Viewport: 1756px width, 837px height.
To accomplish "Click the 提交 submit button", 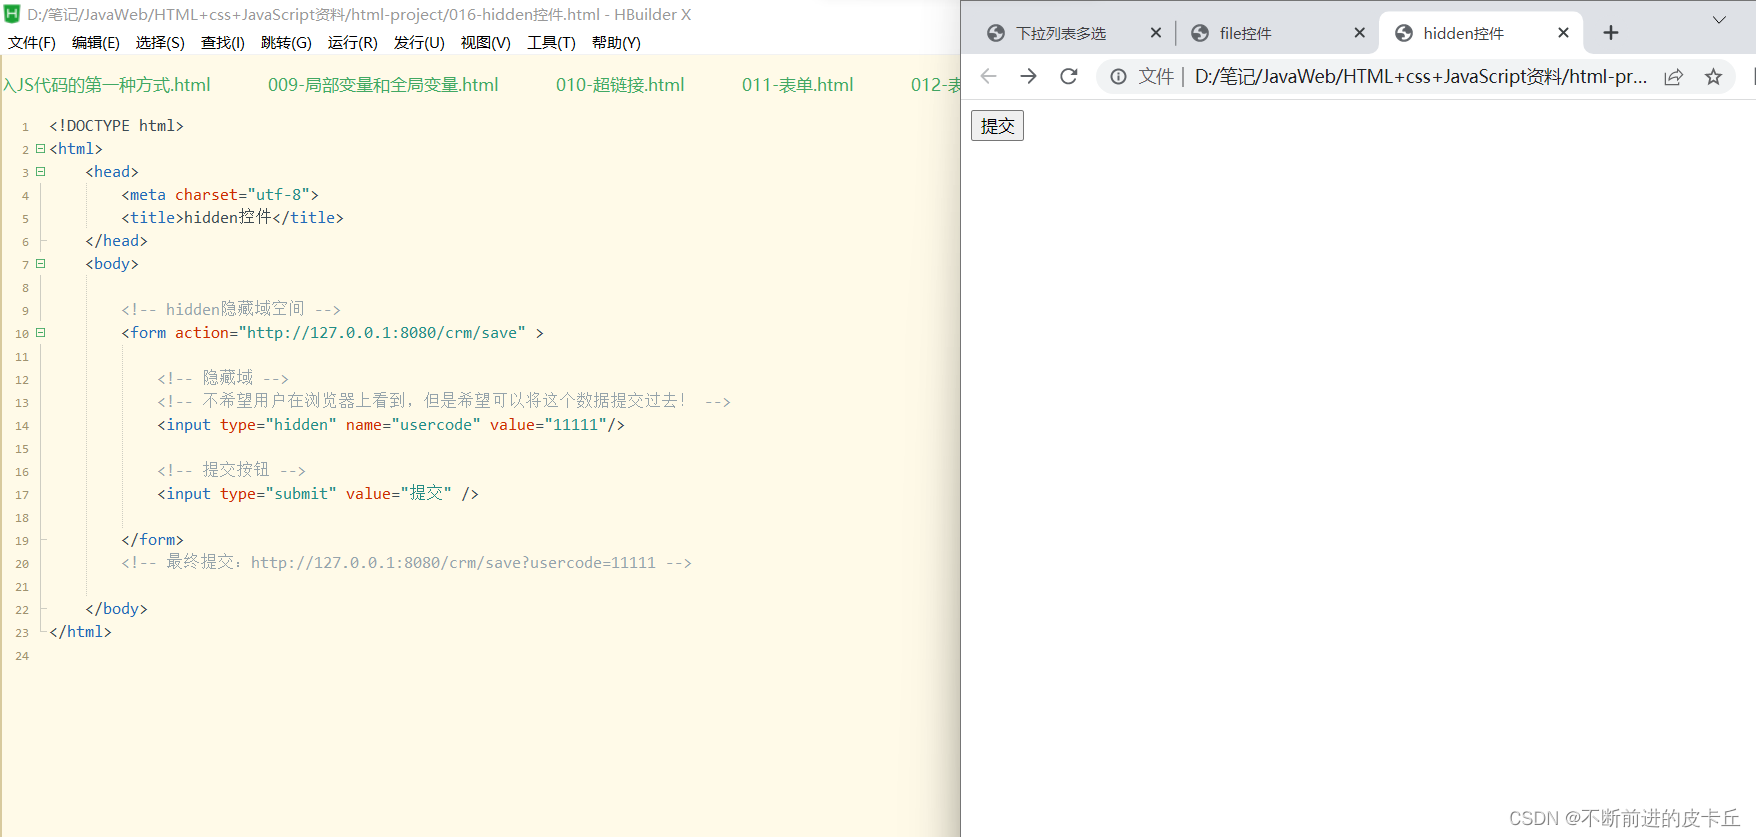I will click(997, 126).
